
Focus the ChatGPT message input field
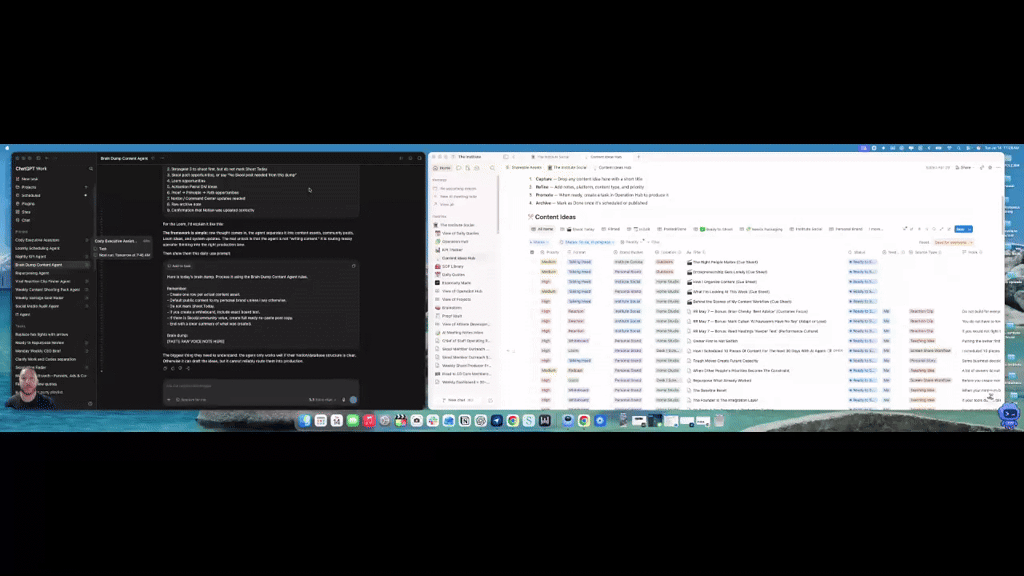point(261,386)
